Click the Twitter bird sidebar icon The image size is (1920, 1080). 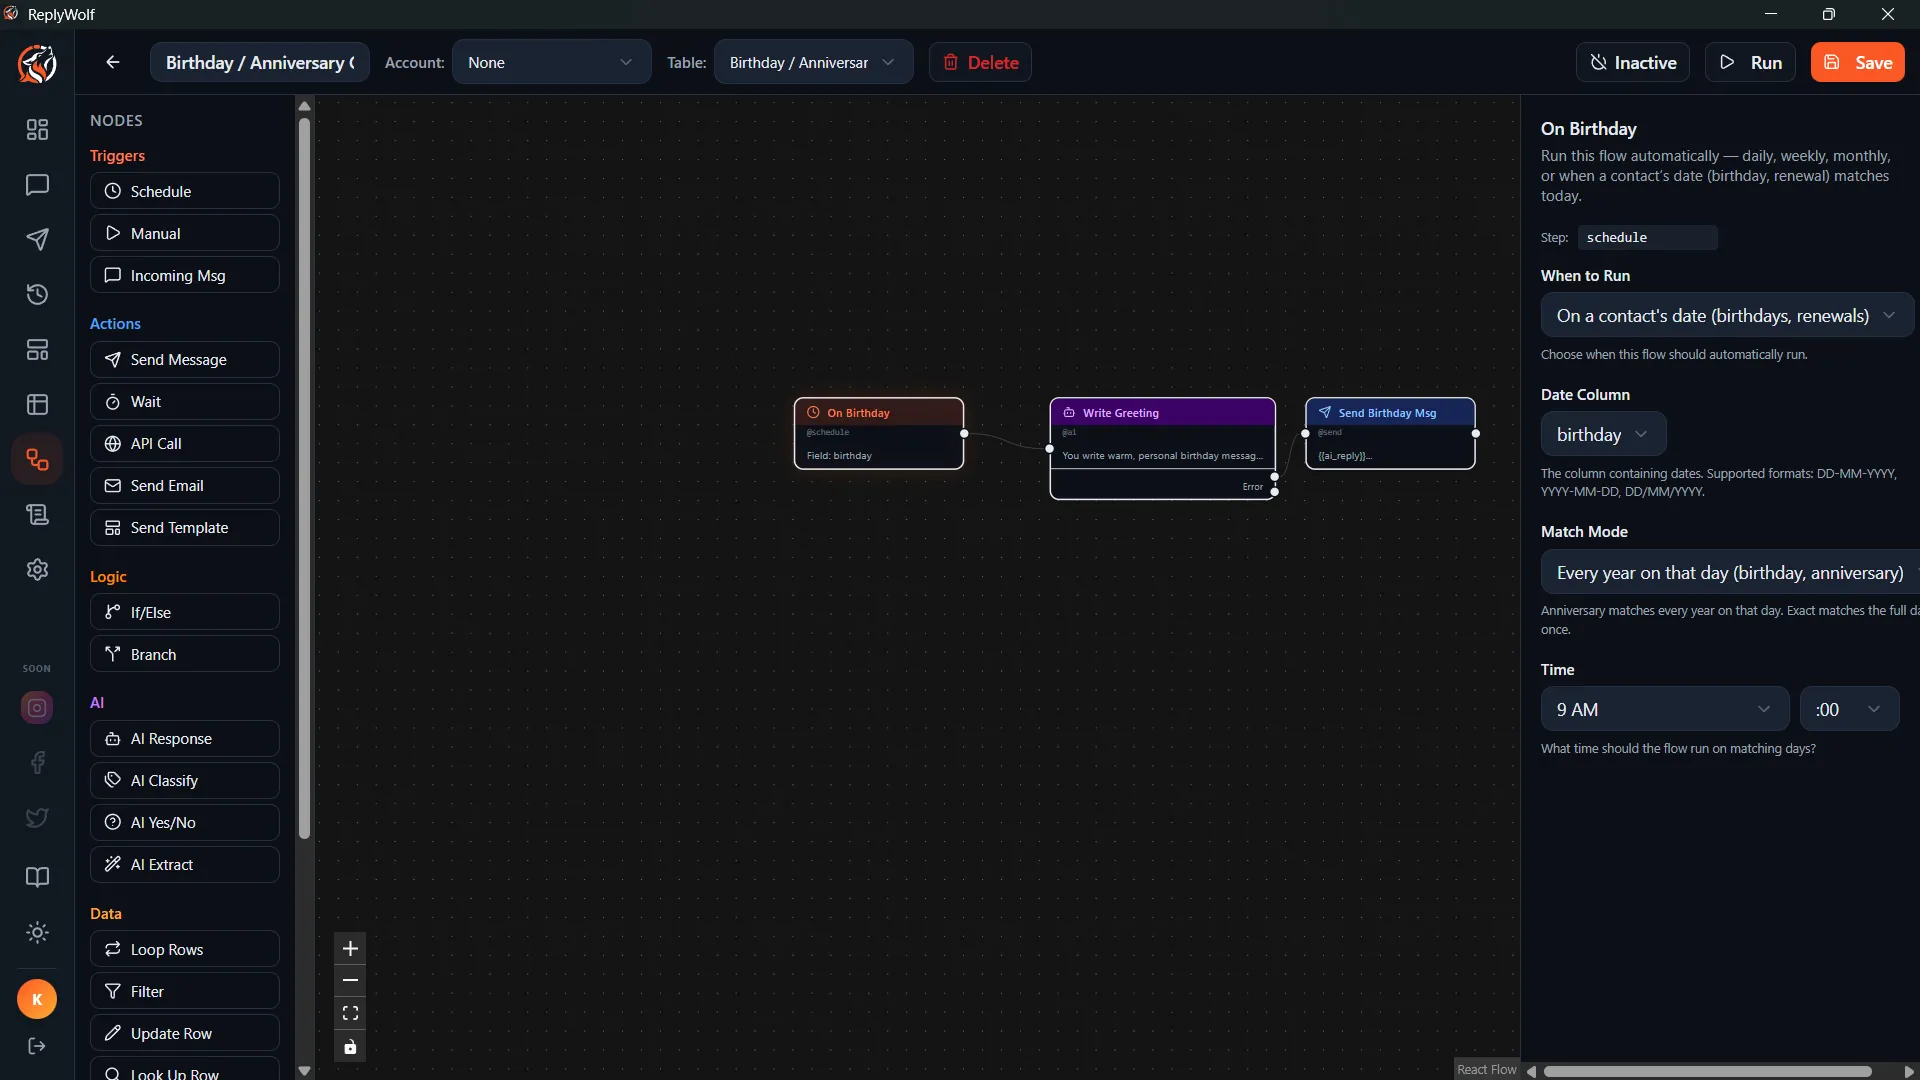pos(37,818)
